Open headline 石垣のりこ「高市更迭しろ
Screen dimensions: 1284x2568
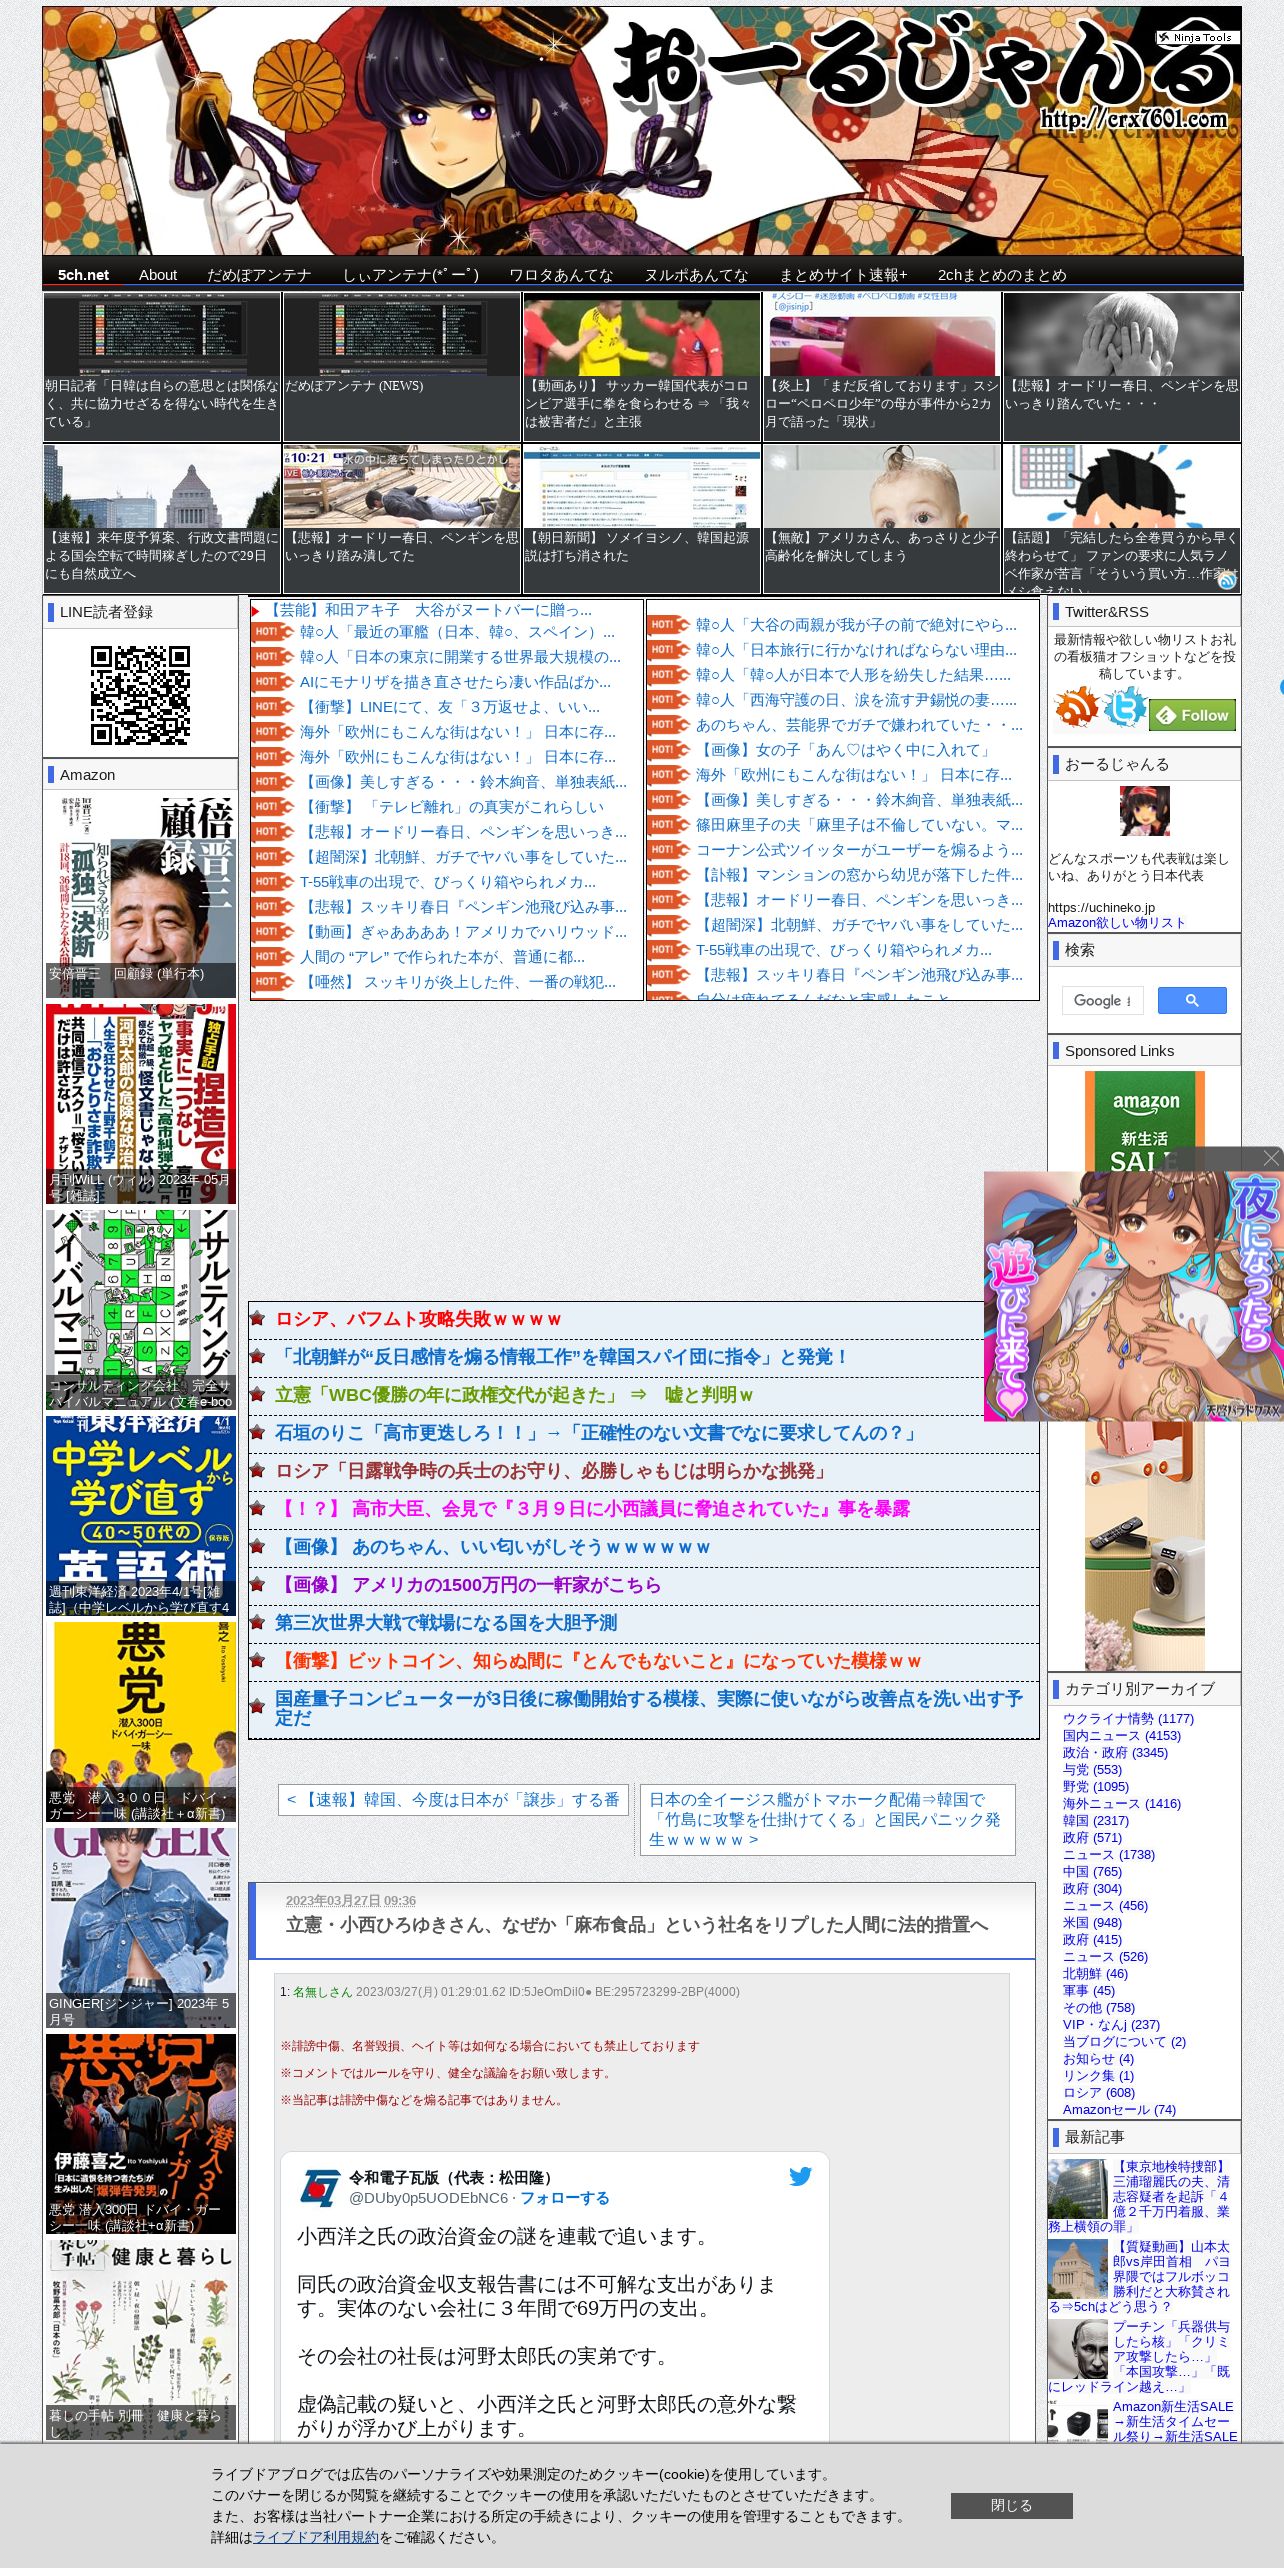[x=597, y=1433]
